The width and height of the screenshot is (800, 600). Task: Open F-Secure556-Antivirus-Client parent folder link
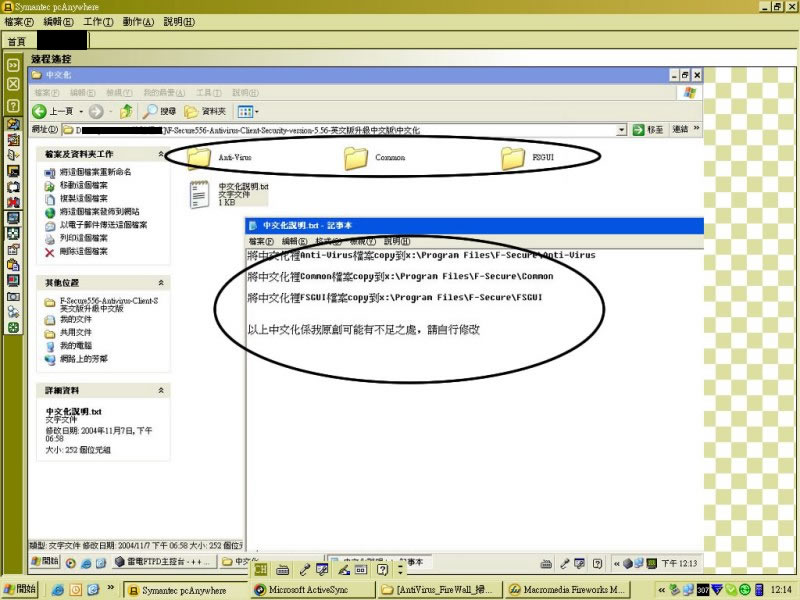pyautogui.click(x=109, y=305)
